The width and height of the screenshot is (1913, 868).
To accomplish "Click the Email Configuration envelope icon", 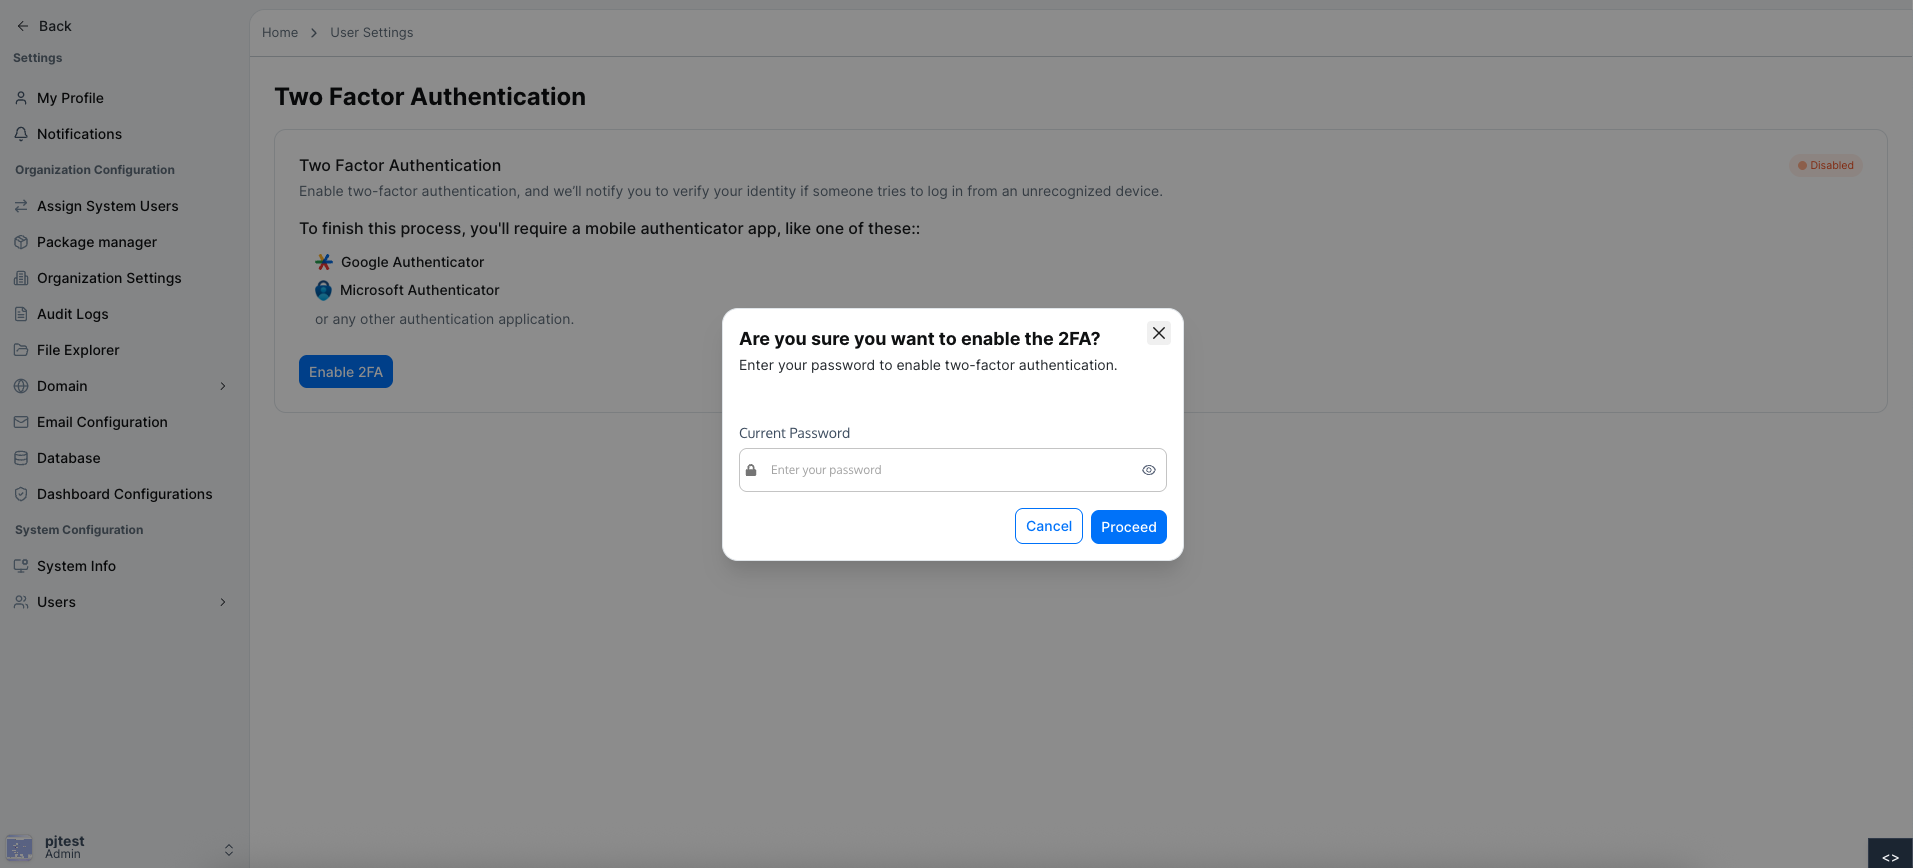I will pos(21,422).
